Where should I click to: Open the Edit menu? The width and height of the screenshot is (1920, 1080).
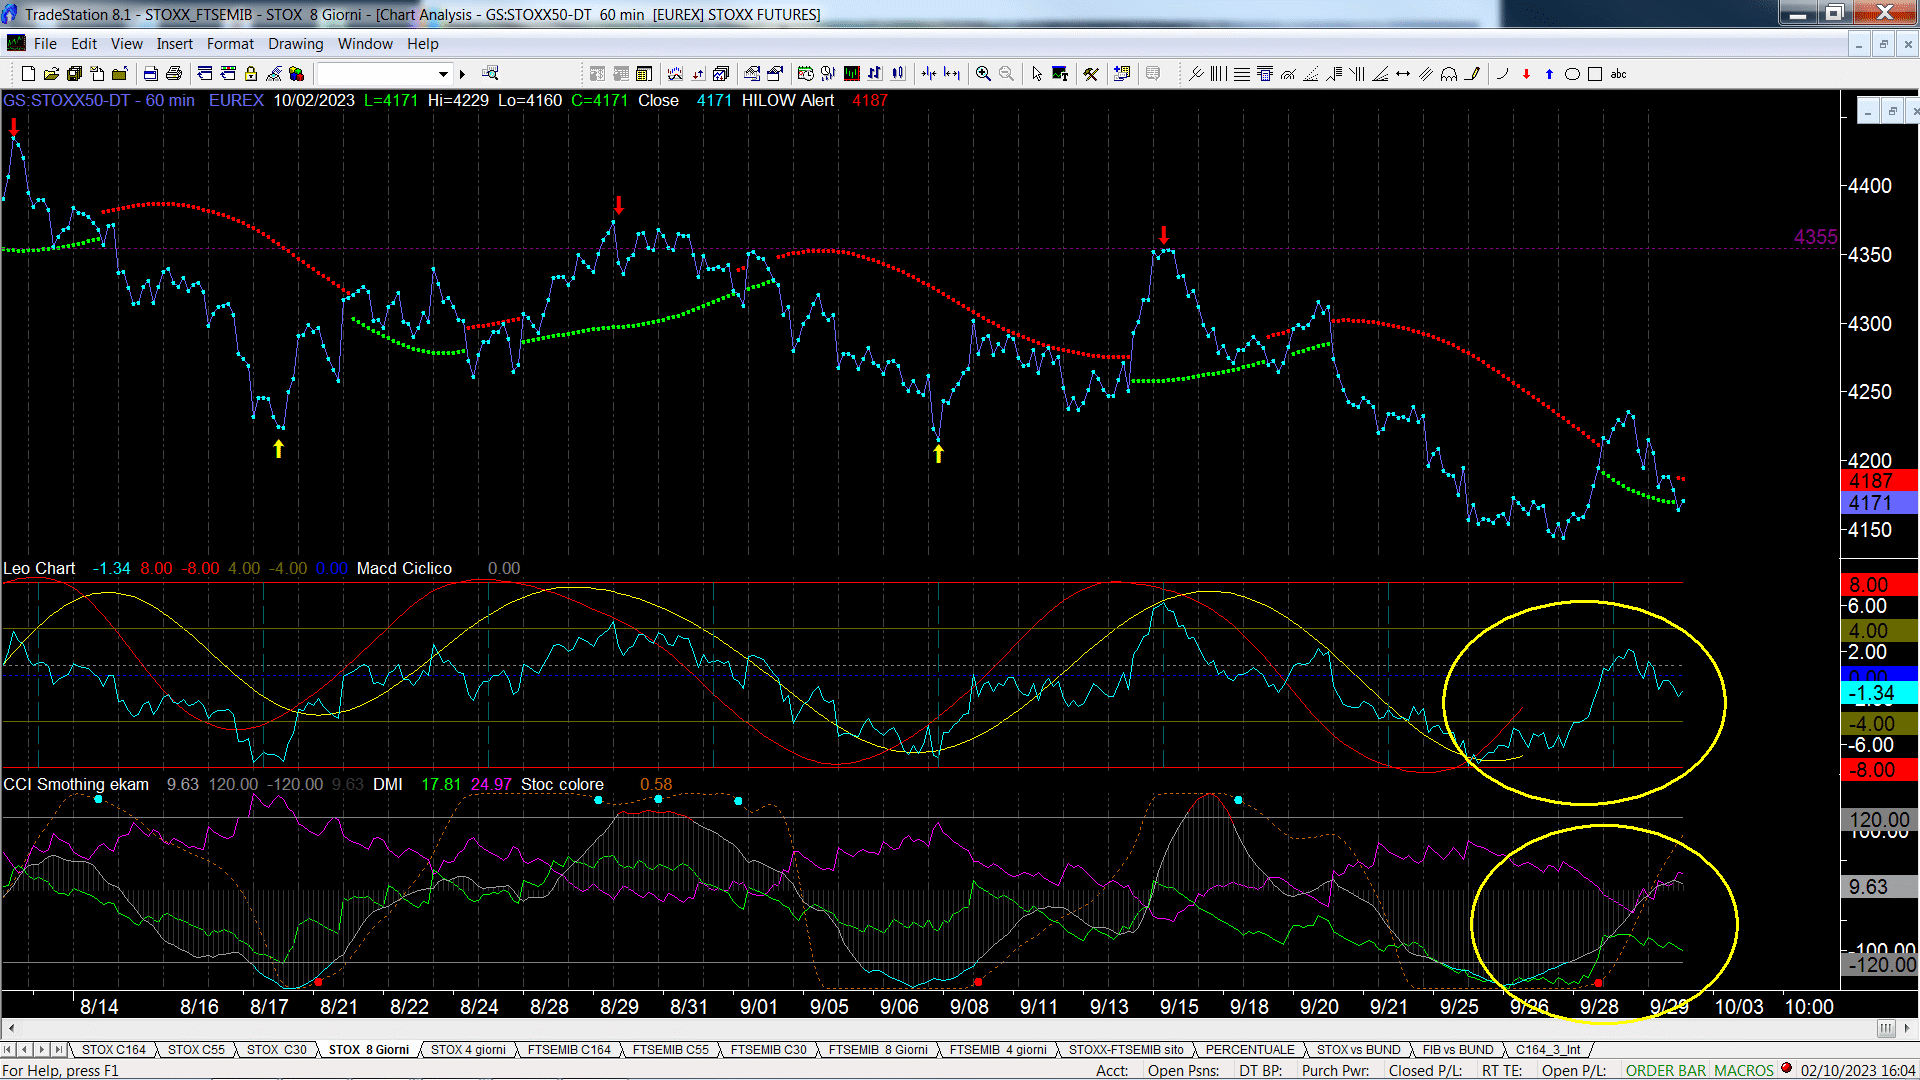(84, 44)
